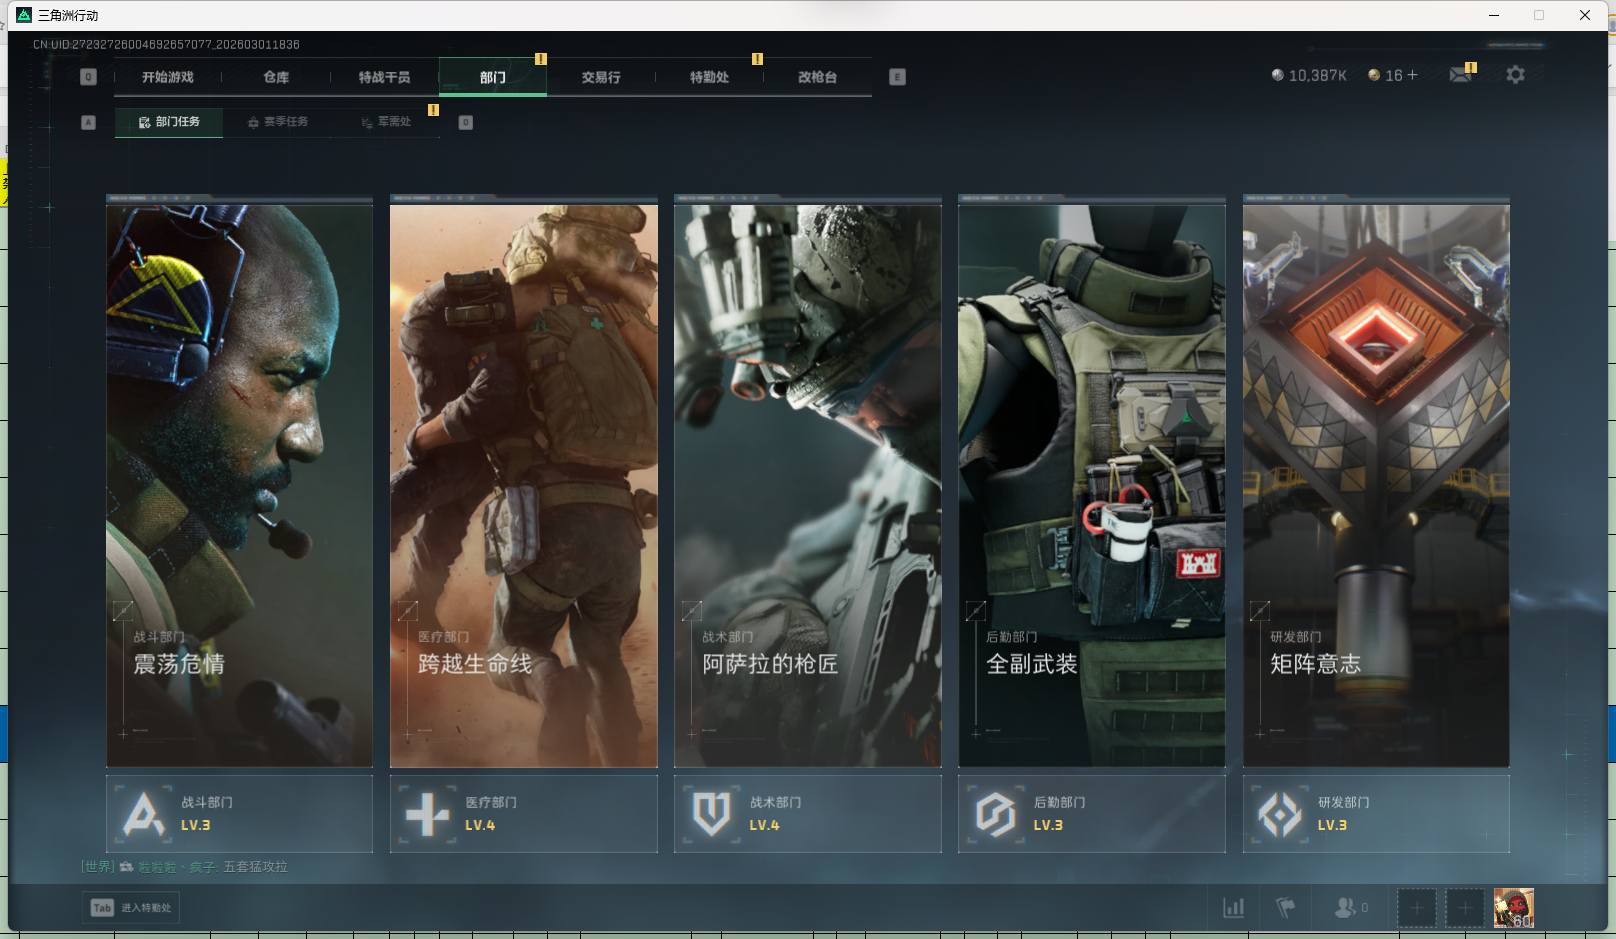Open the 军需处 sub-tab

[386, 122]
